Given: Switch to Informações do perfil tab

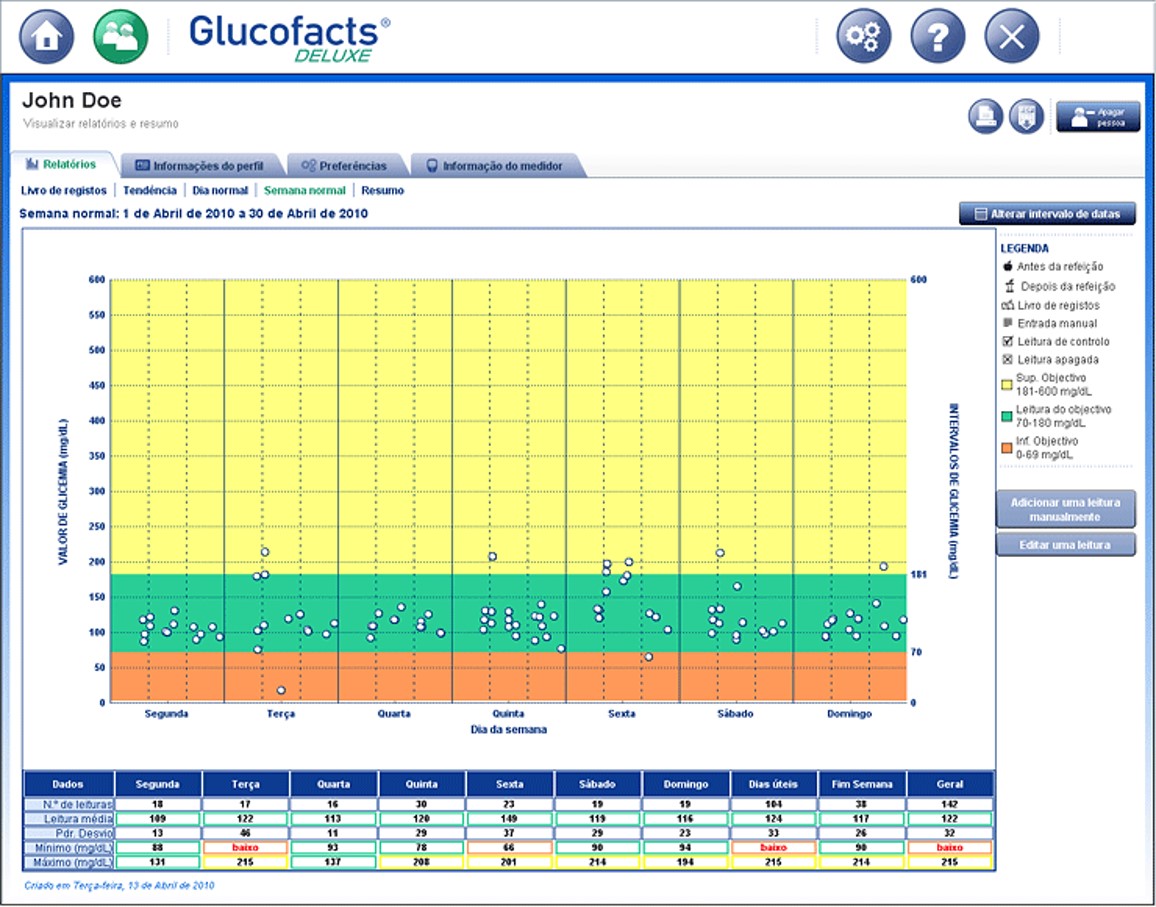Looking at the screenshot, I should click(x=200, y=165).
